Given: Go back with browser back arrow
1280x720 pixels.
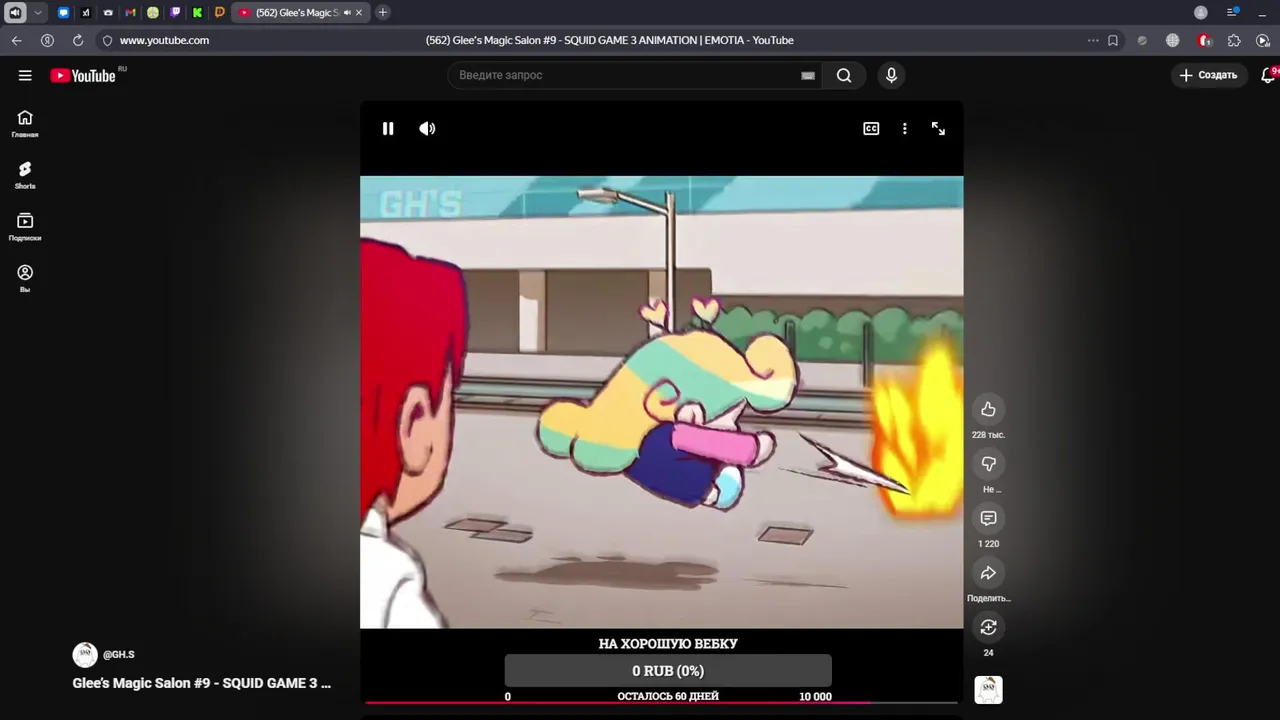Looking at the screenshot, I should pyautogui.click(x=16, y=40).
